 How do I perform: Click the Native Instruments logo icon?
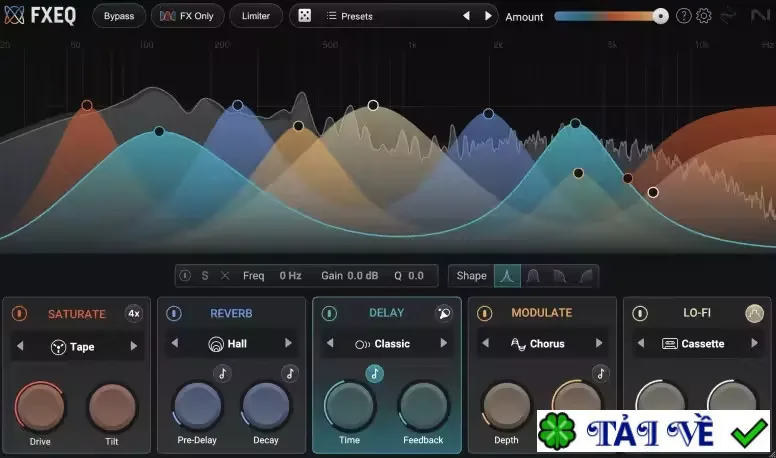(760, 16)
